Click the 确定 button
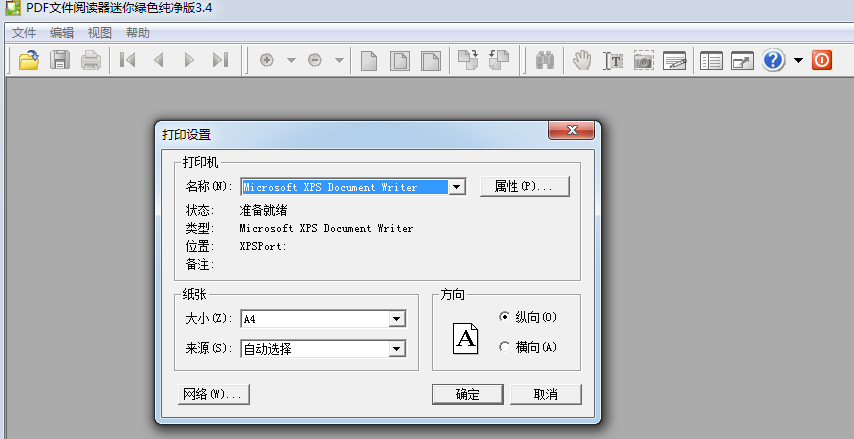854x439 pixels. pos(467,394)
